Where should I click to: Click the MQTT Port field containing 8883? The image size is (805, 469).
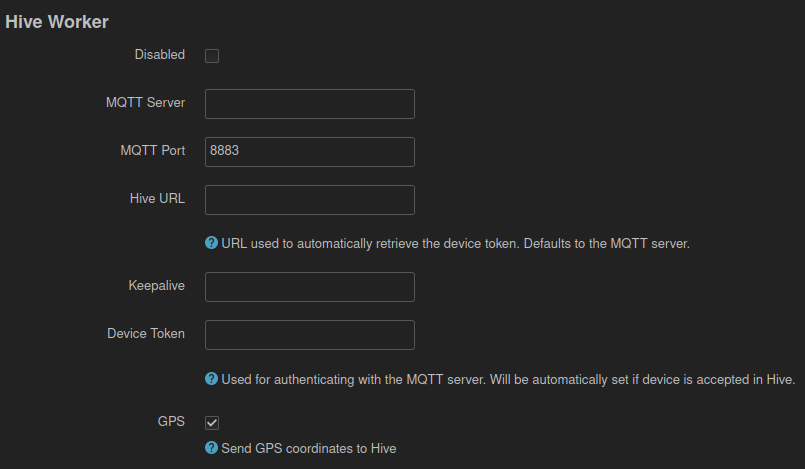coord(310,152)
